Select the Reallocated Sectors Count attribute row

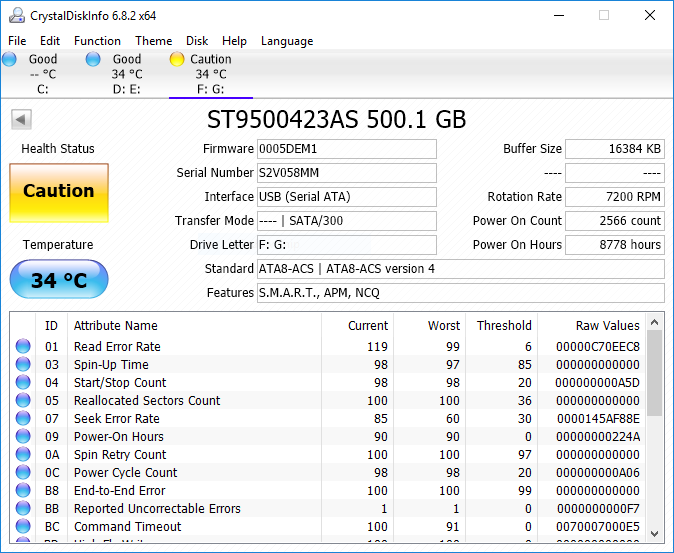coord(328,400)
